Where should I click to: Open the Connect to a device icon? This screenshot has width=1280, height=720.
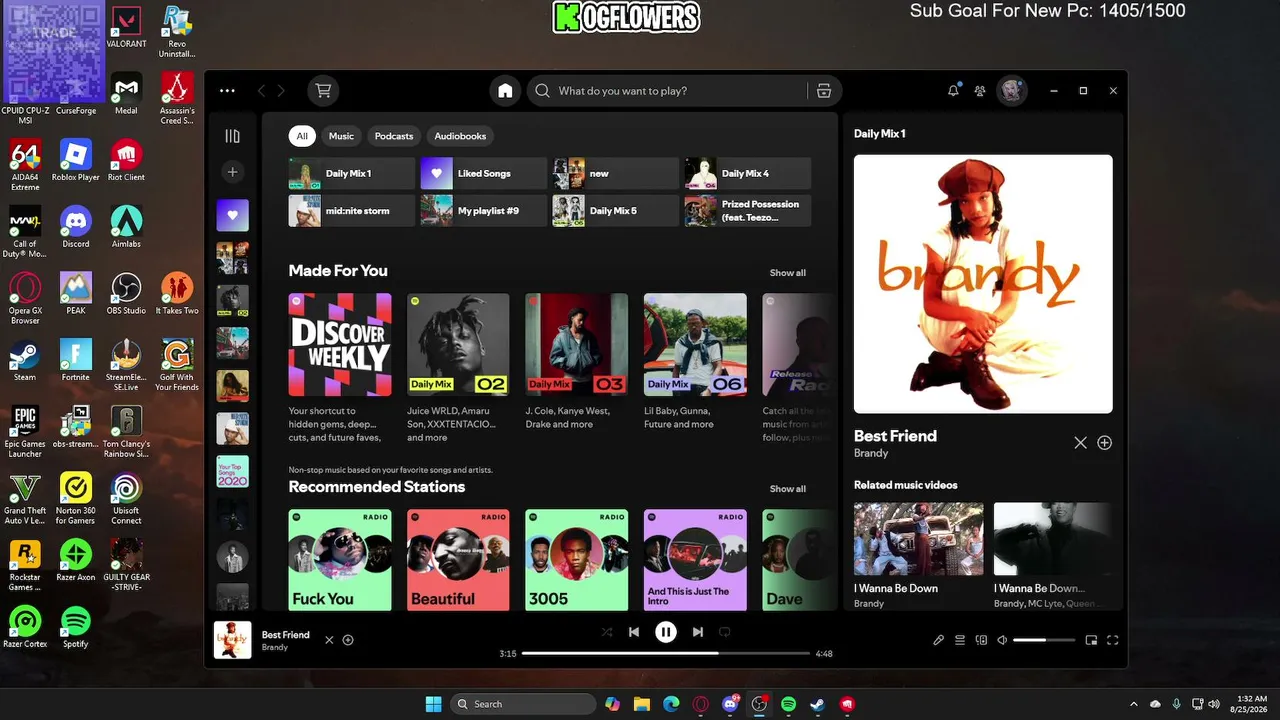(x=981, y=640)
